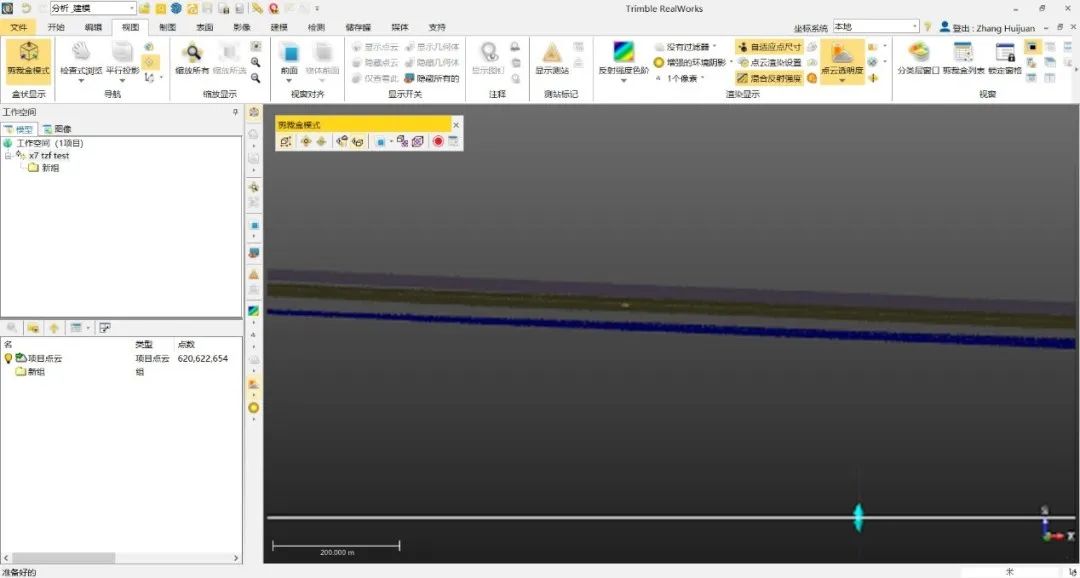Toggle the 自适应点尺寸 adaptive point size option
Viewport: 1080px width, 578px height.
[769, 47]
